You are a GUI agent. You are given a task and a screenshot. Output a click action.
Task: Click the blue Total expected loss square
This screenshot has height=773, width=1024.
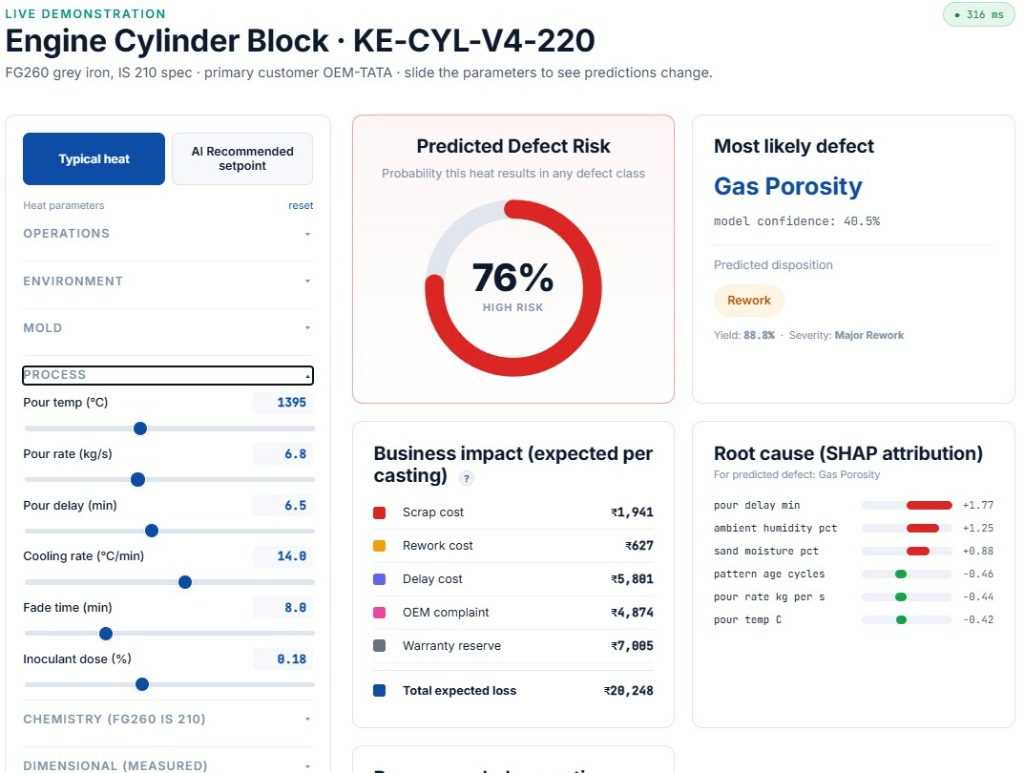[379, 691]
